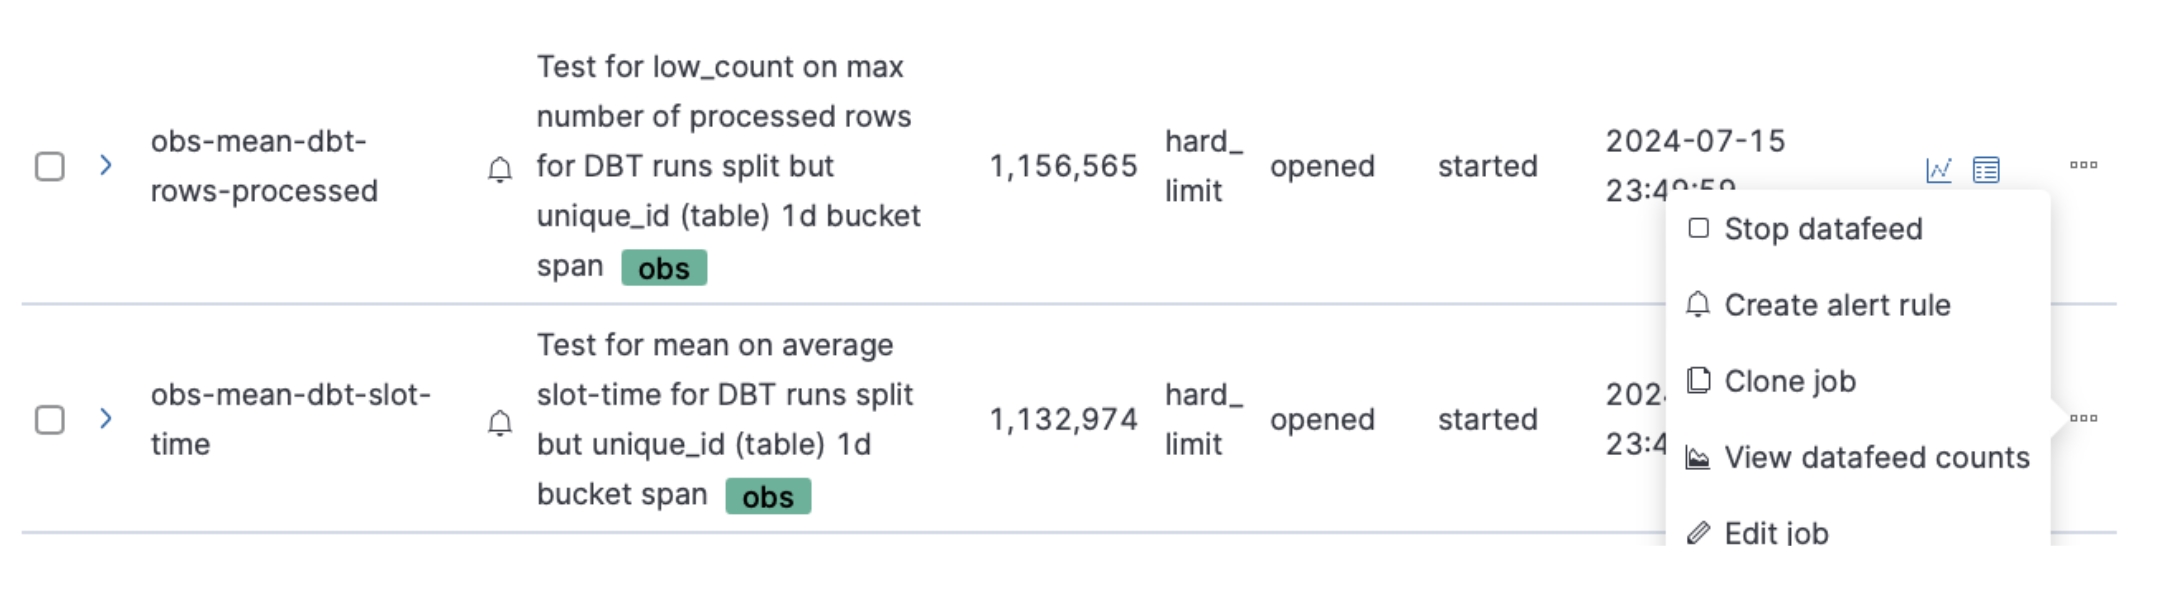Click three-dot actions for obs-mean-dbt-slot-time
Image resolution: width=2160 pixels, height=590 pixels.
(2084, 418)
